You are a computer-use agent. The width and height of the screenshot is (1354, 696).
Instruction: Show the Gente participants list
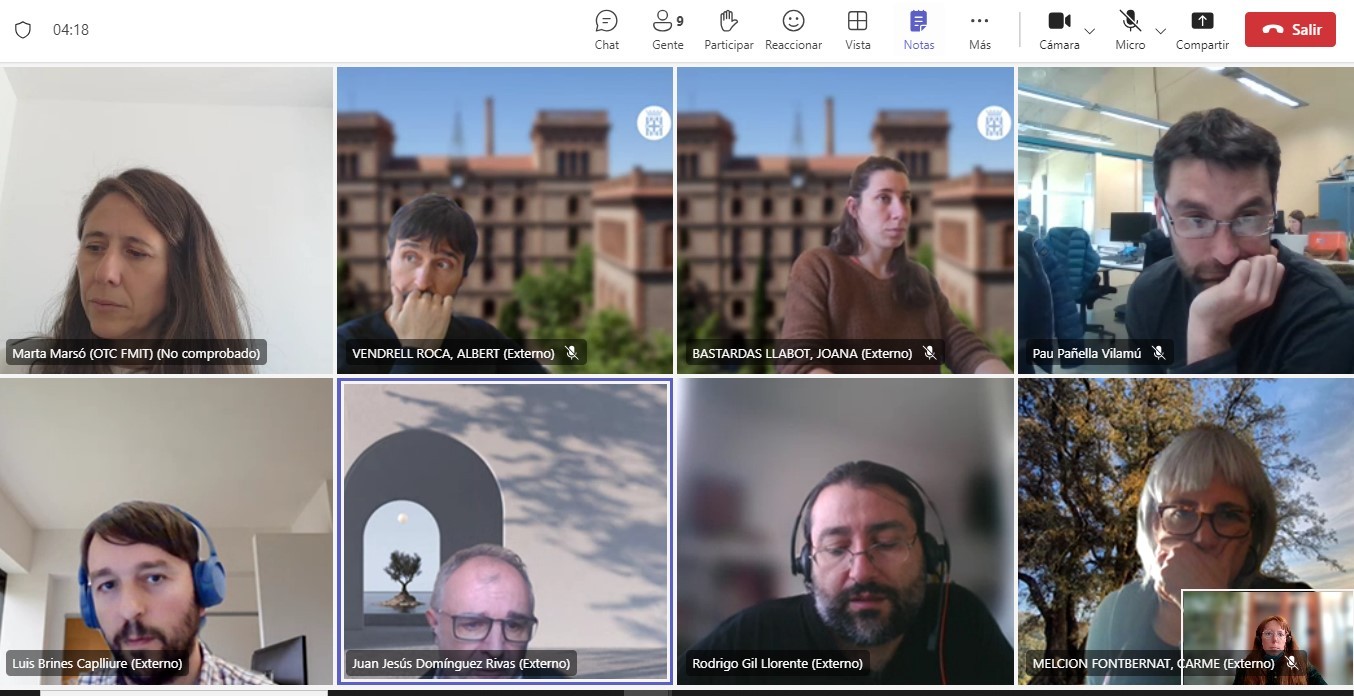pos(667,30)
